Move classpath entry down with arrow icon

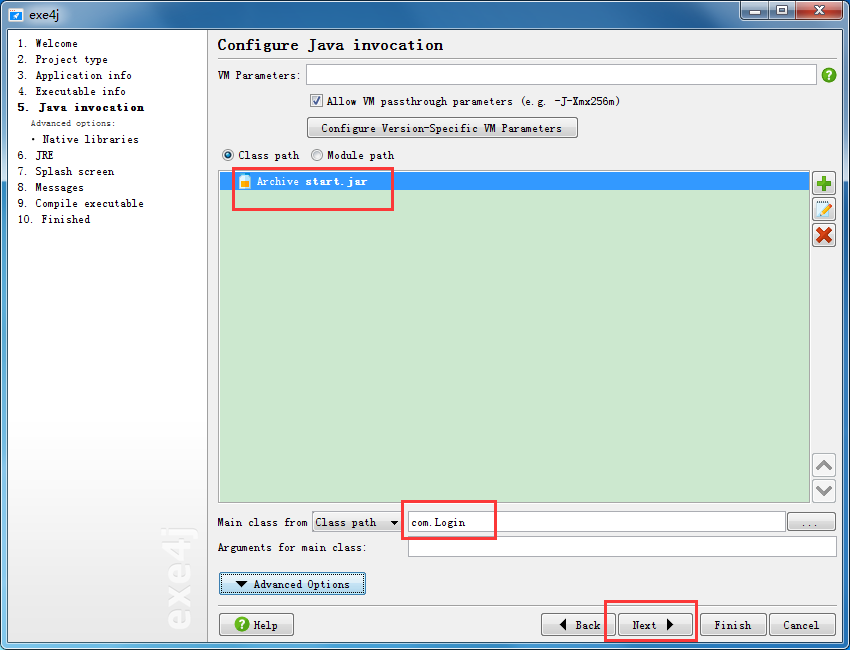(823, 491)
